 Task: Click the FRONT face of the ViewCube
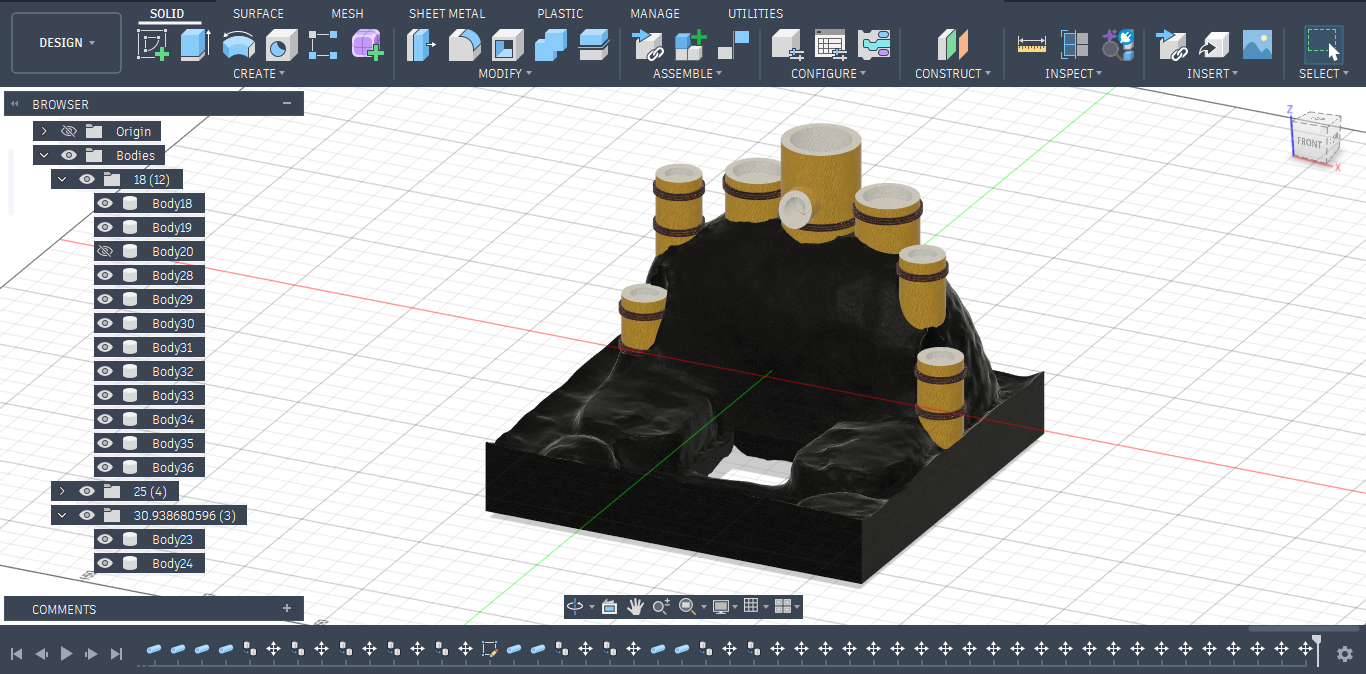pyautogui.click(x=1309, y=142)
